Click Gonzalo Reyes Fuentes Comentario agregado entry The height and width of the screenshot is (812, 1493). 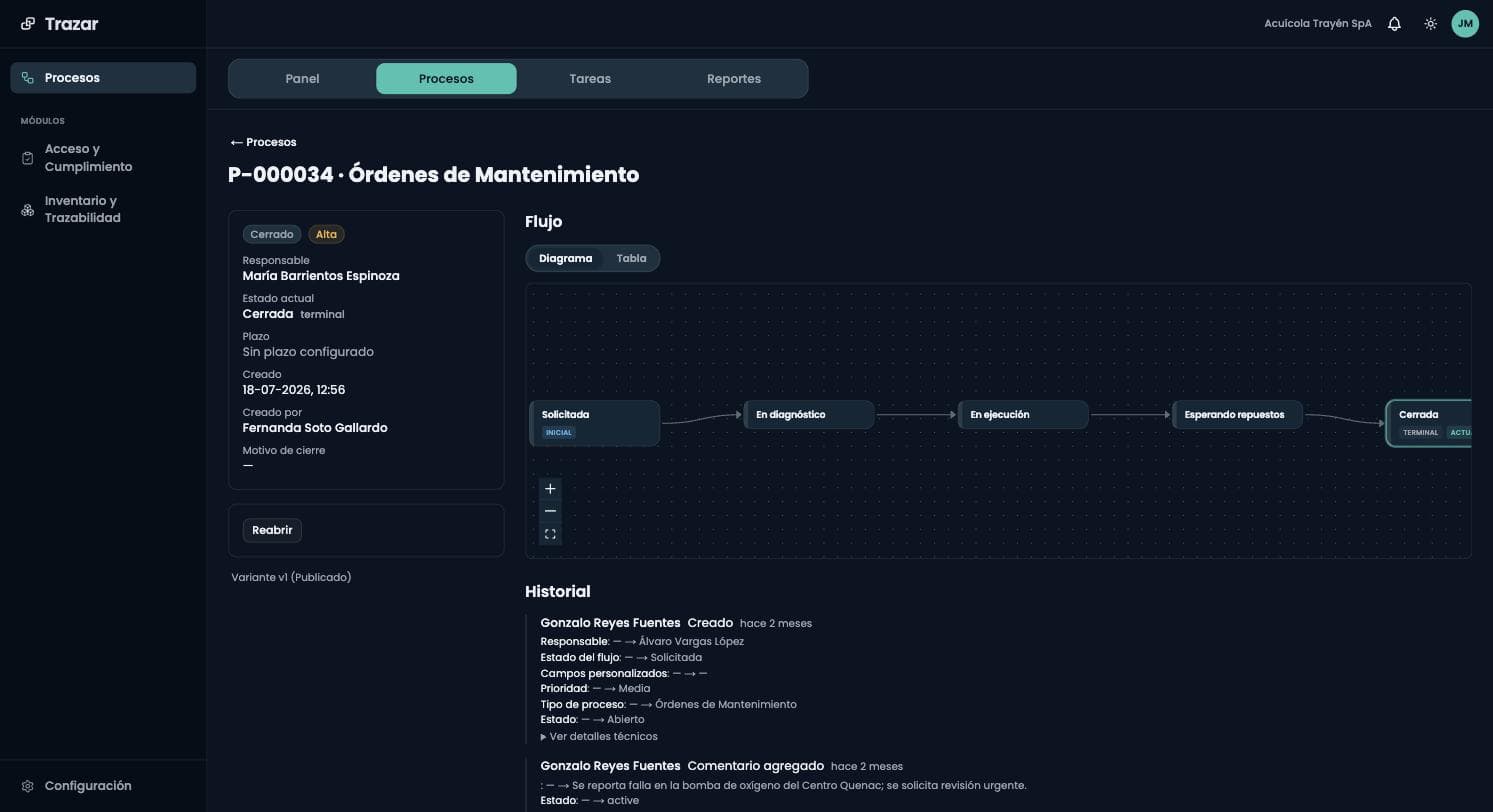722,766
